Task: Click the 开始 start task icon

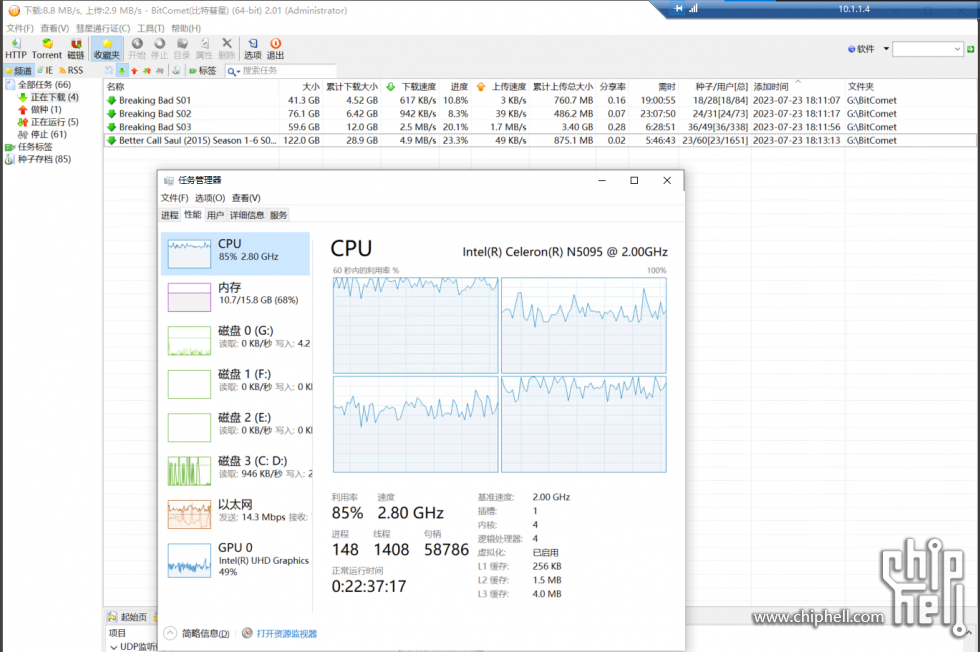Action: click(137, 48)
